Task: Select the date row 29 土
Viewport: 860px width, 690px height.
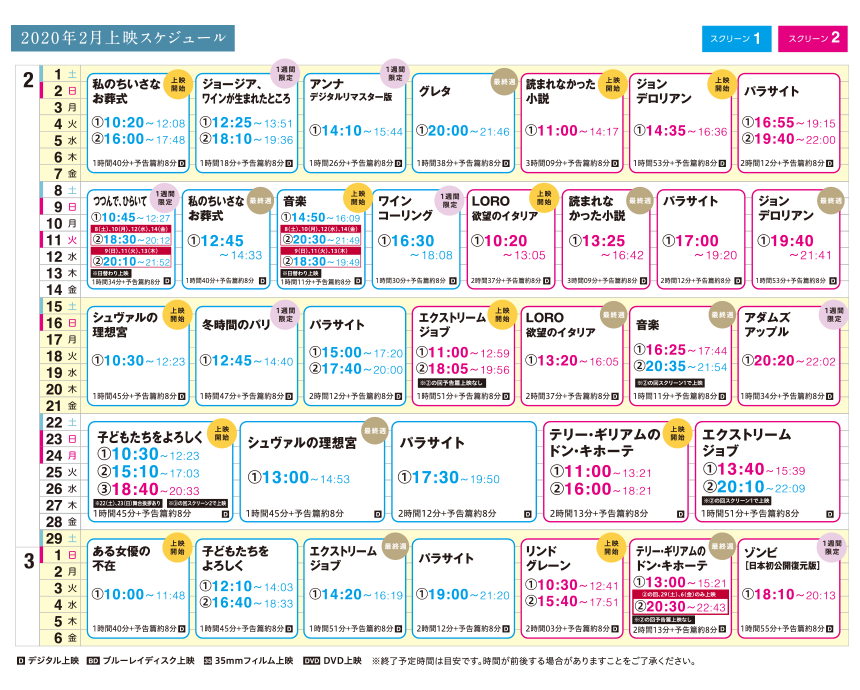Action: [60, 539]
